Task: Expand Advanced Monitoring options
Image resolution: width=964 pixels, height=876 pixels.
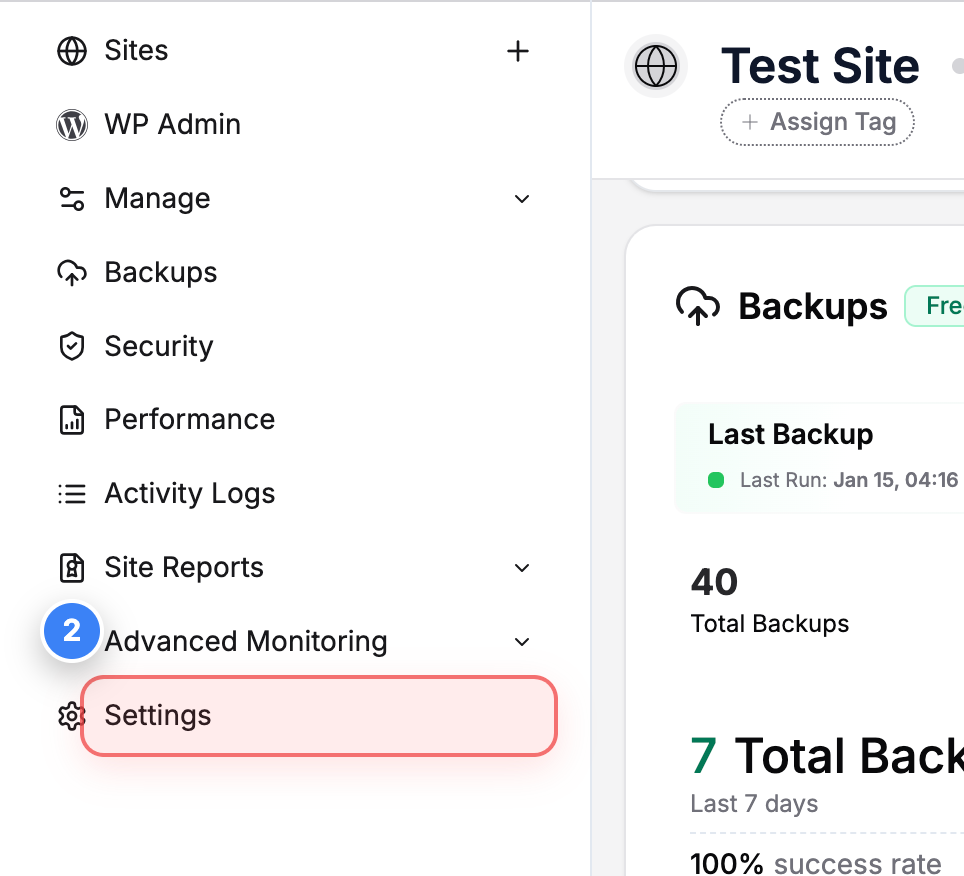Action: 521,641
